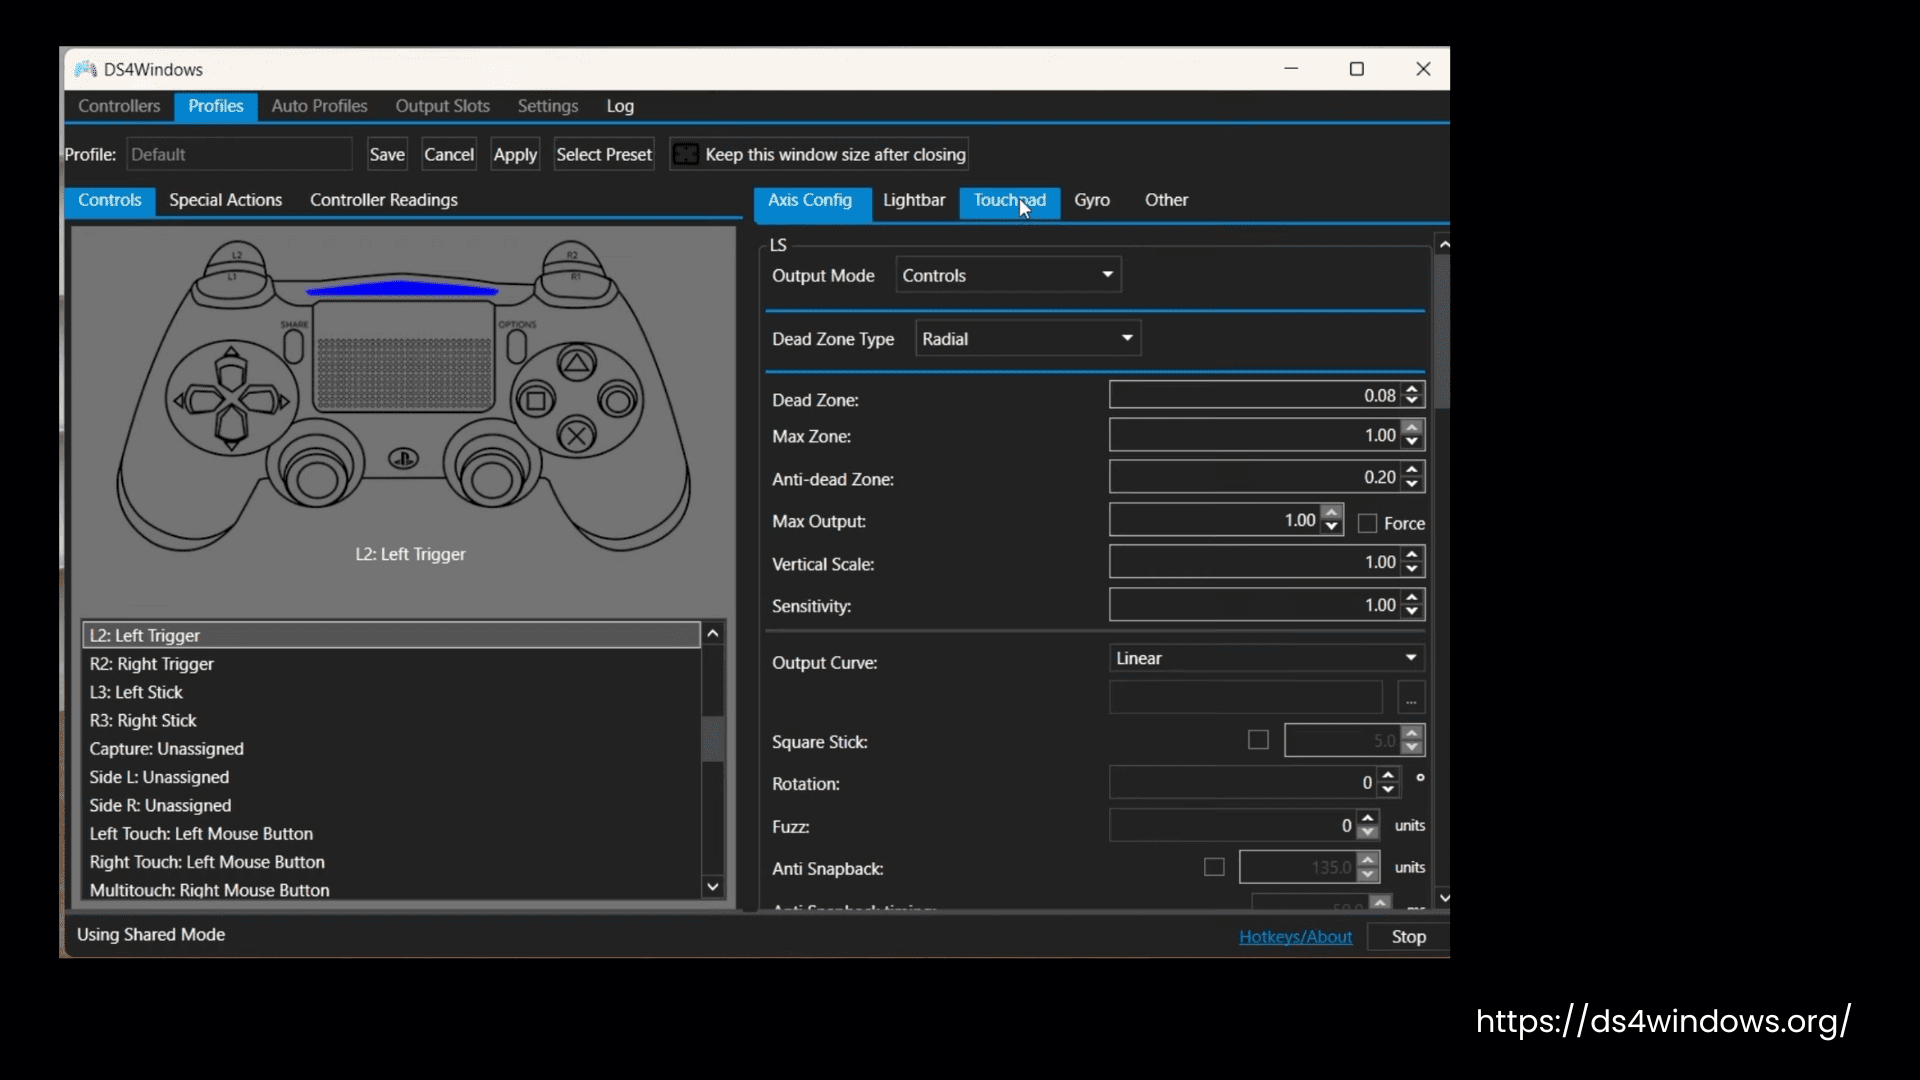Select the R2 trigger on controller diagram
Image resolution: width=1920 pixels, height=1080 pixels.
(x=572, y=256)
